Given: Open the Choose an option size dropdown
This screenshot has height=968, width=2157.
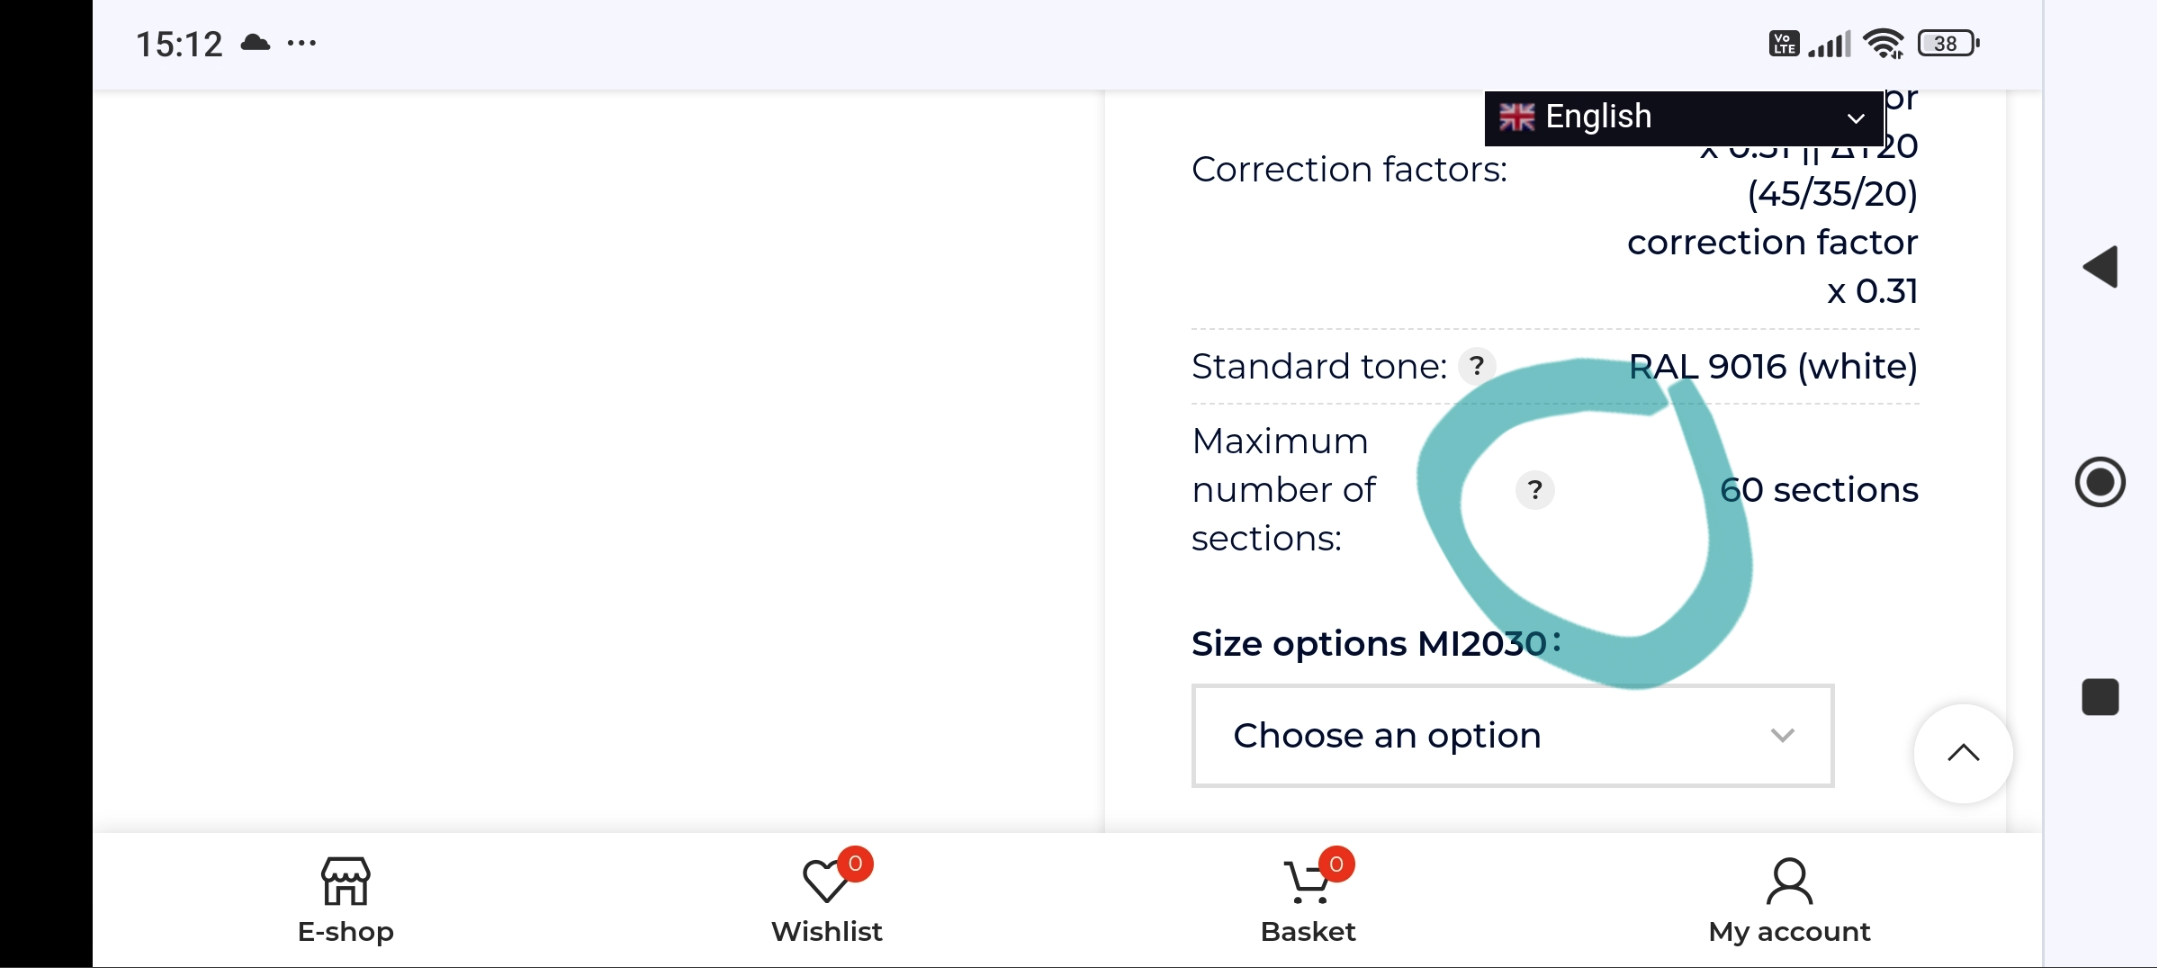Looking at the screenshot, I should coord(1512,736).
